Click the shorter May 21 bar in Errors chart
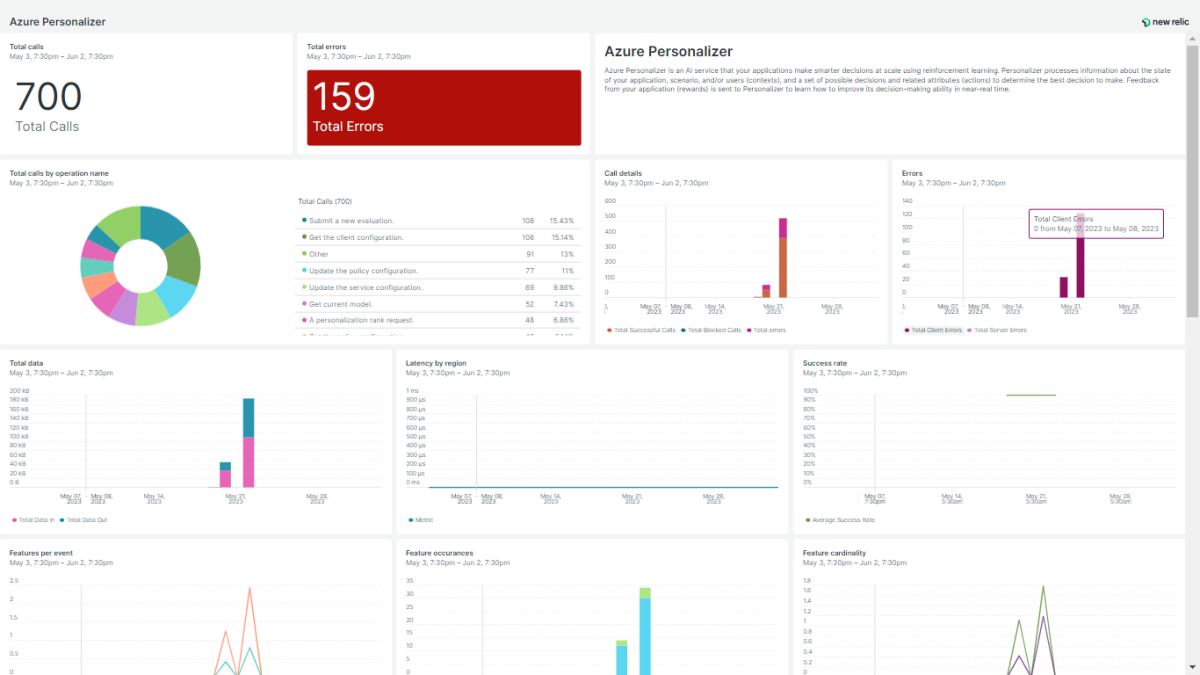The height and width of the screenshot is (675, 1200). click(1063, 287)
